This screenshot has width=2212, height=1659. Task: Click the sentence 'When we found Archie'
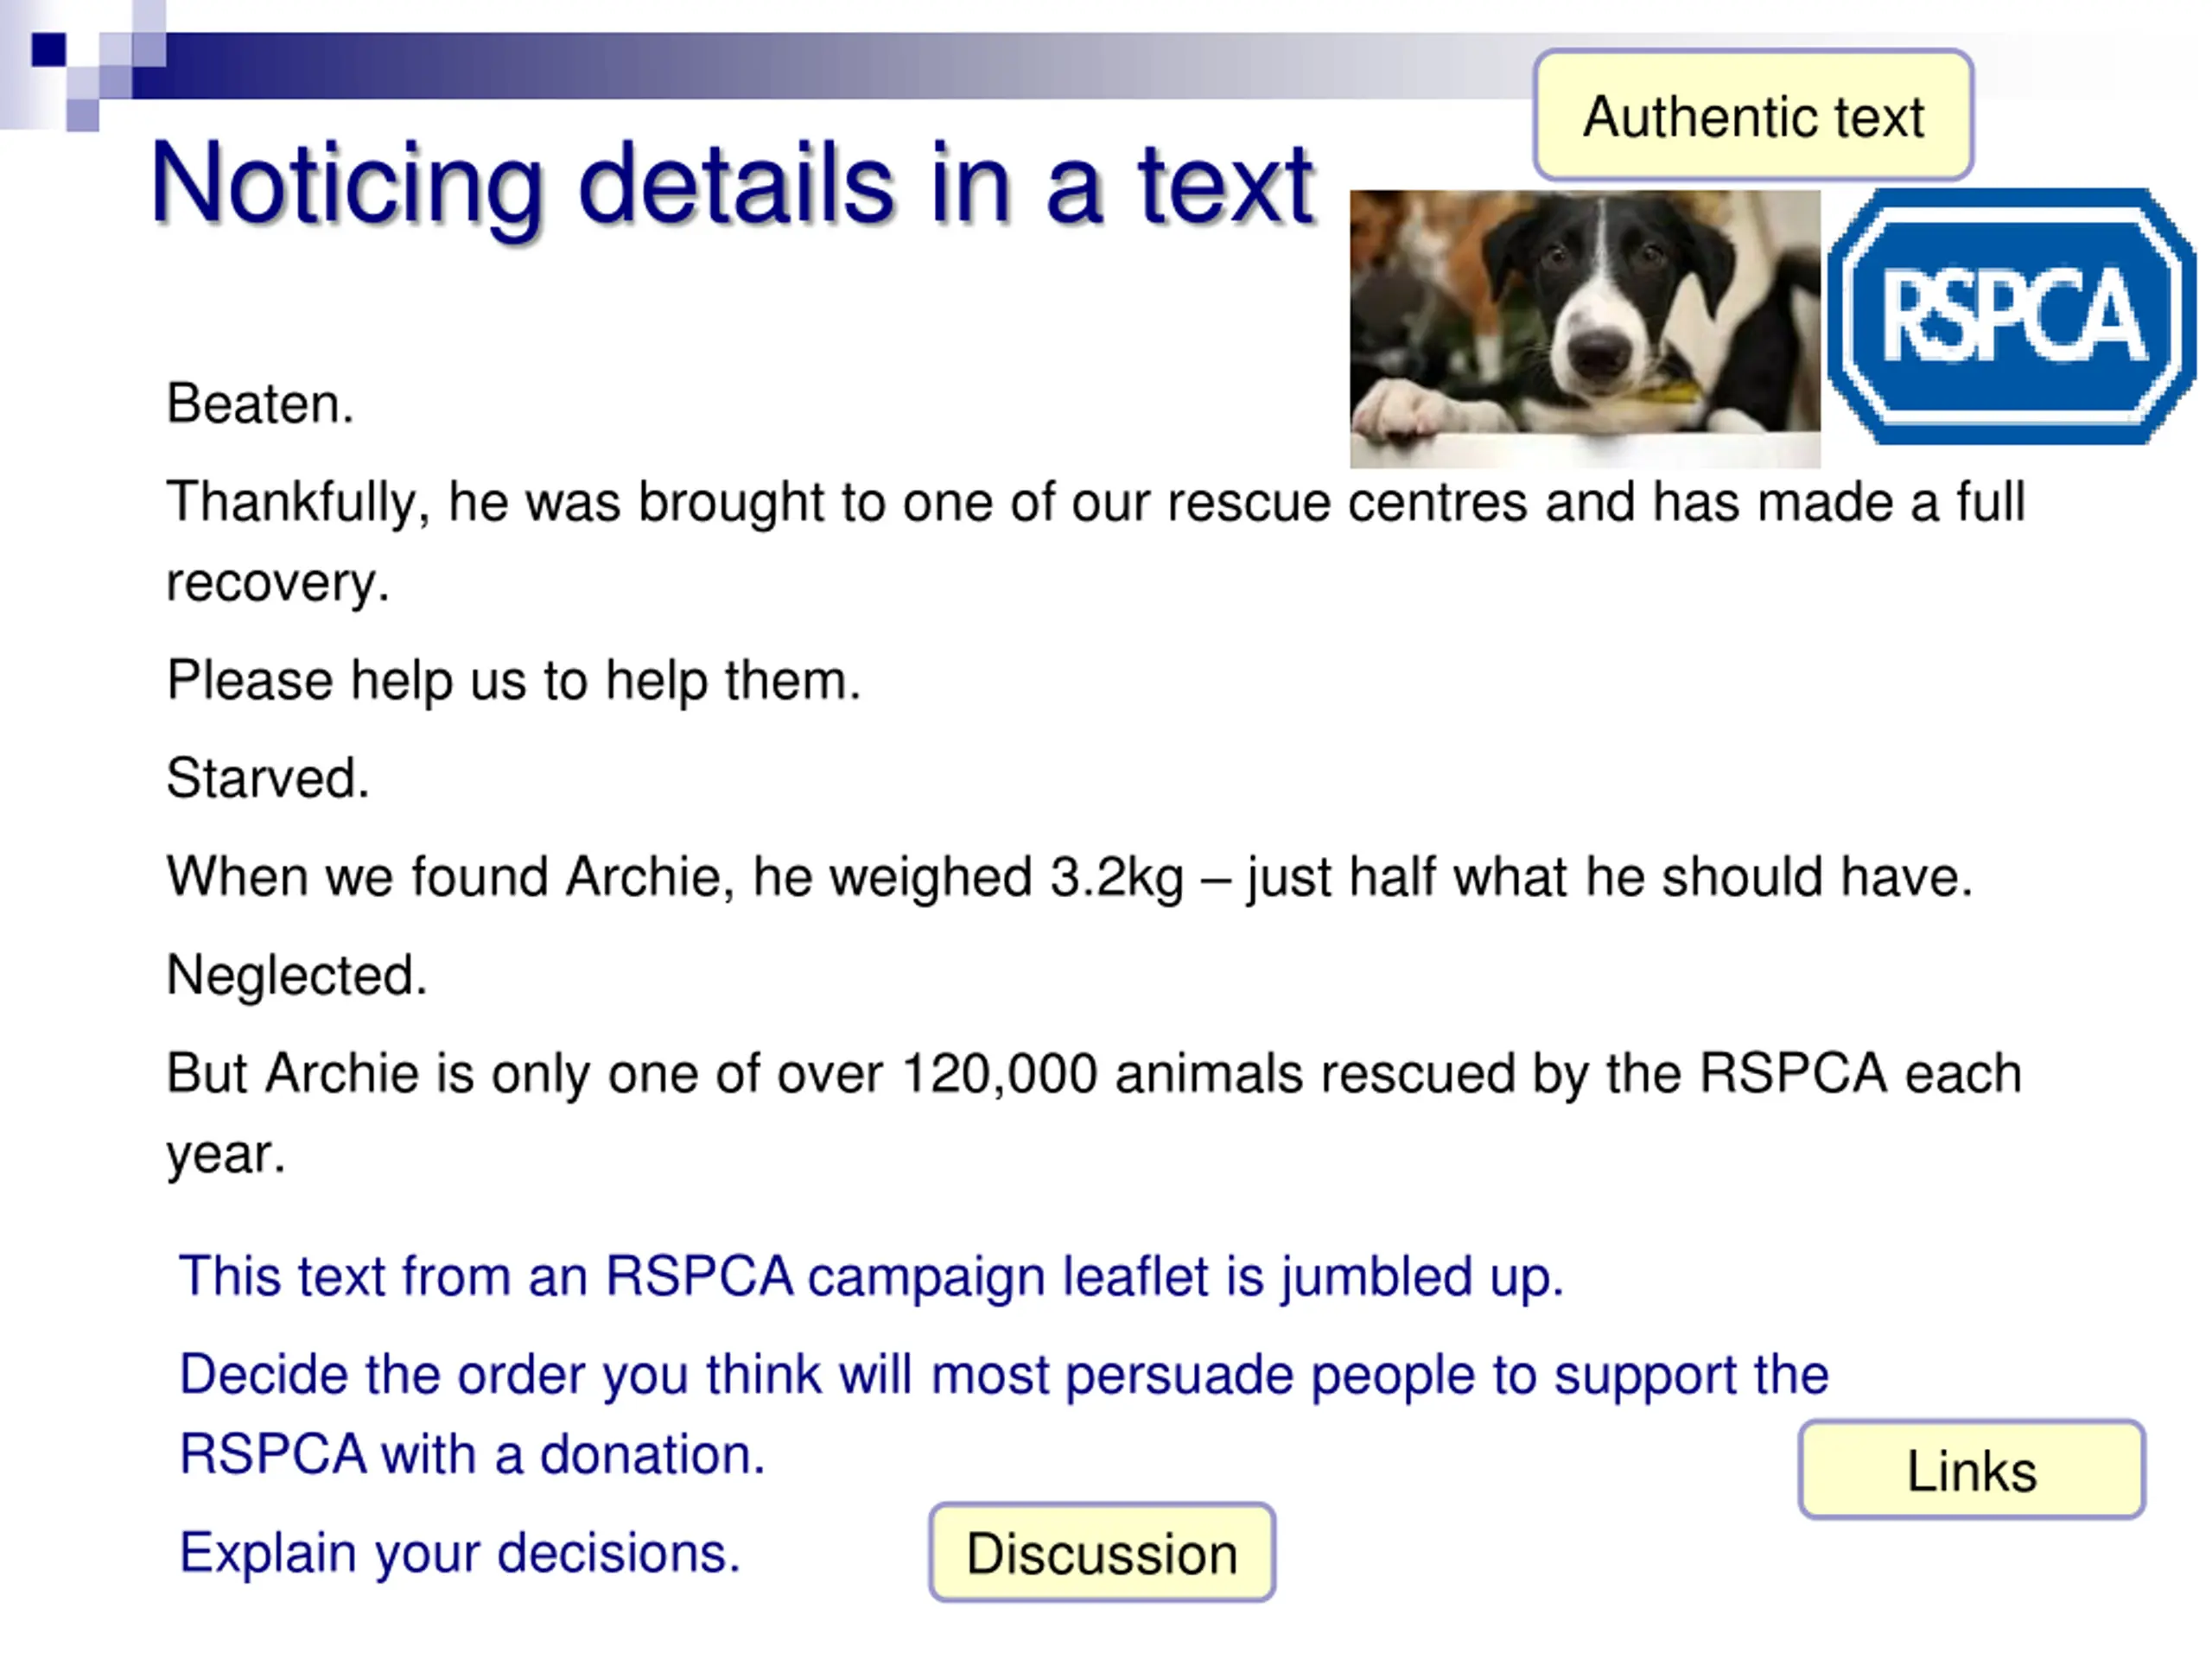tap(1069, 877)
